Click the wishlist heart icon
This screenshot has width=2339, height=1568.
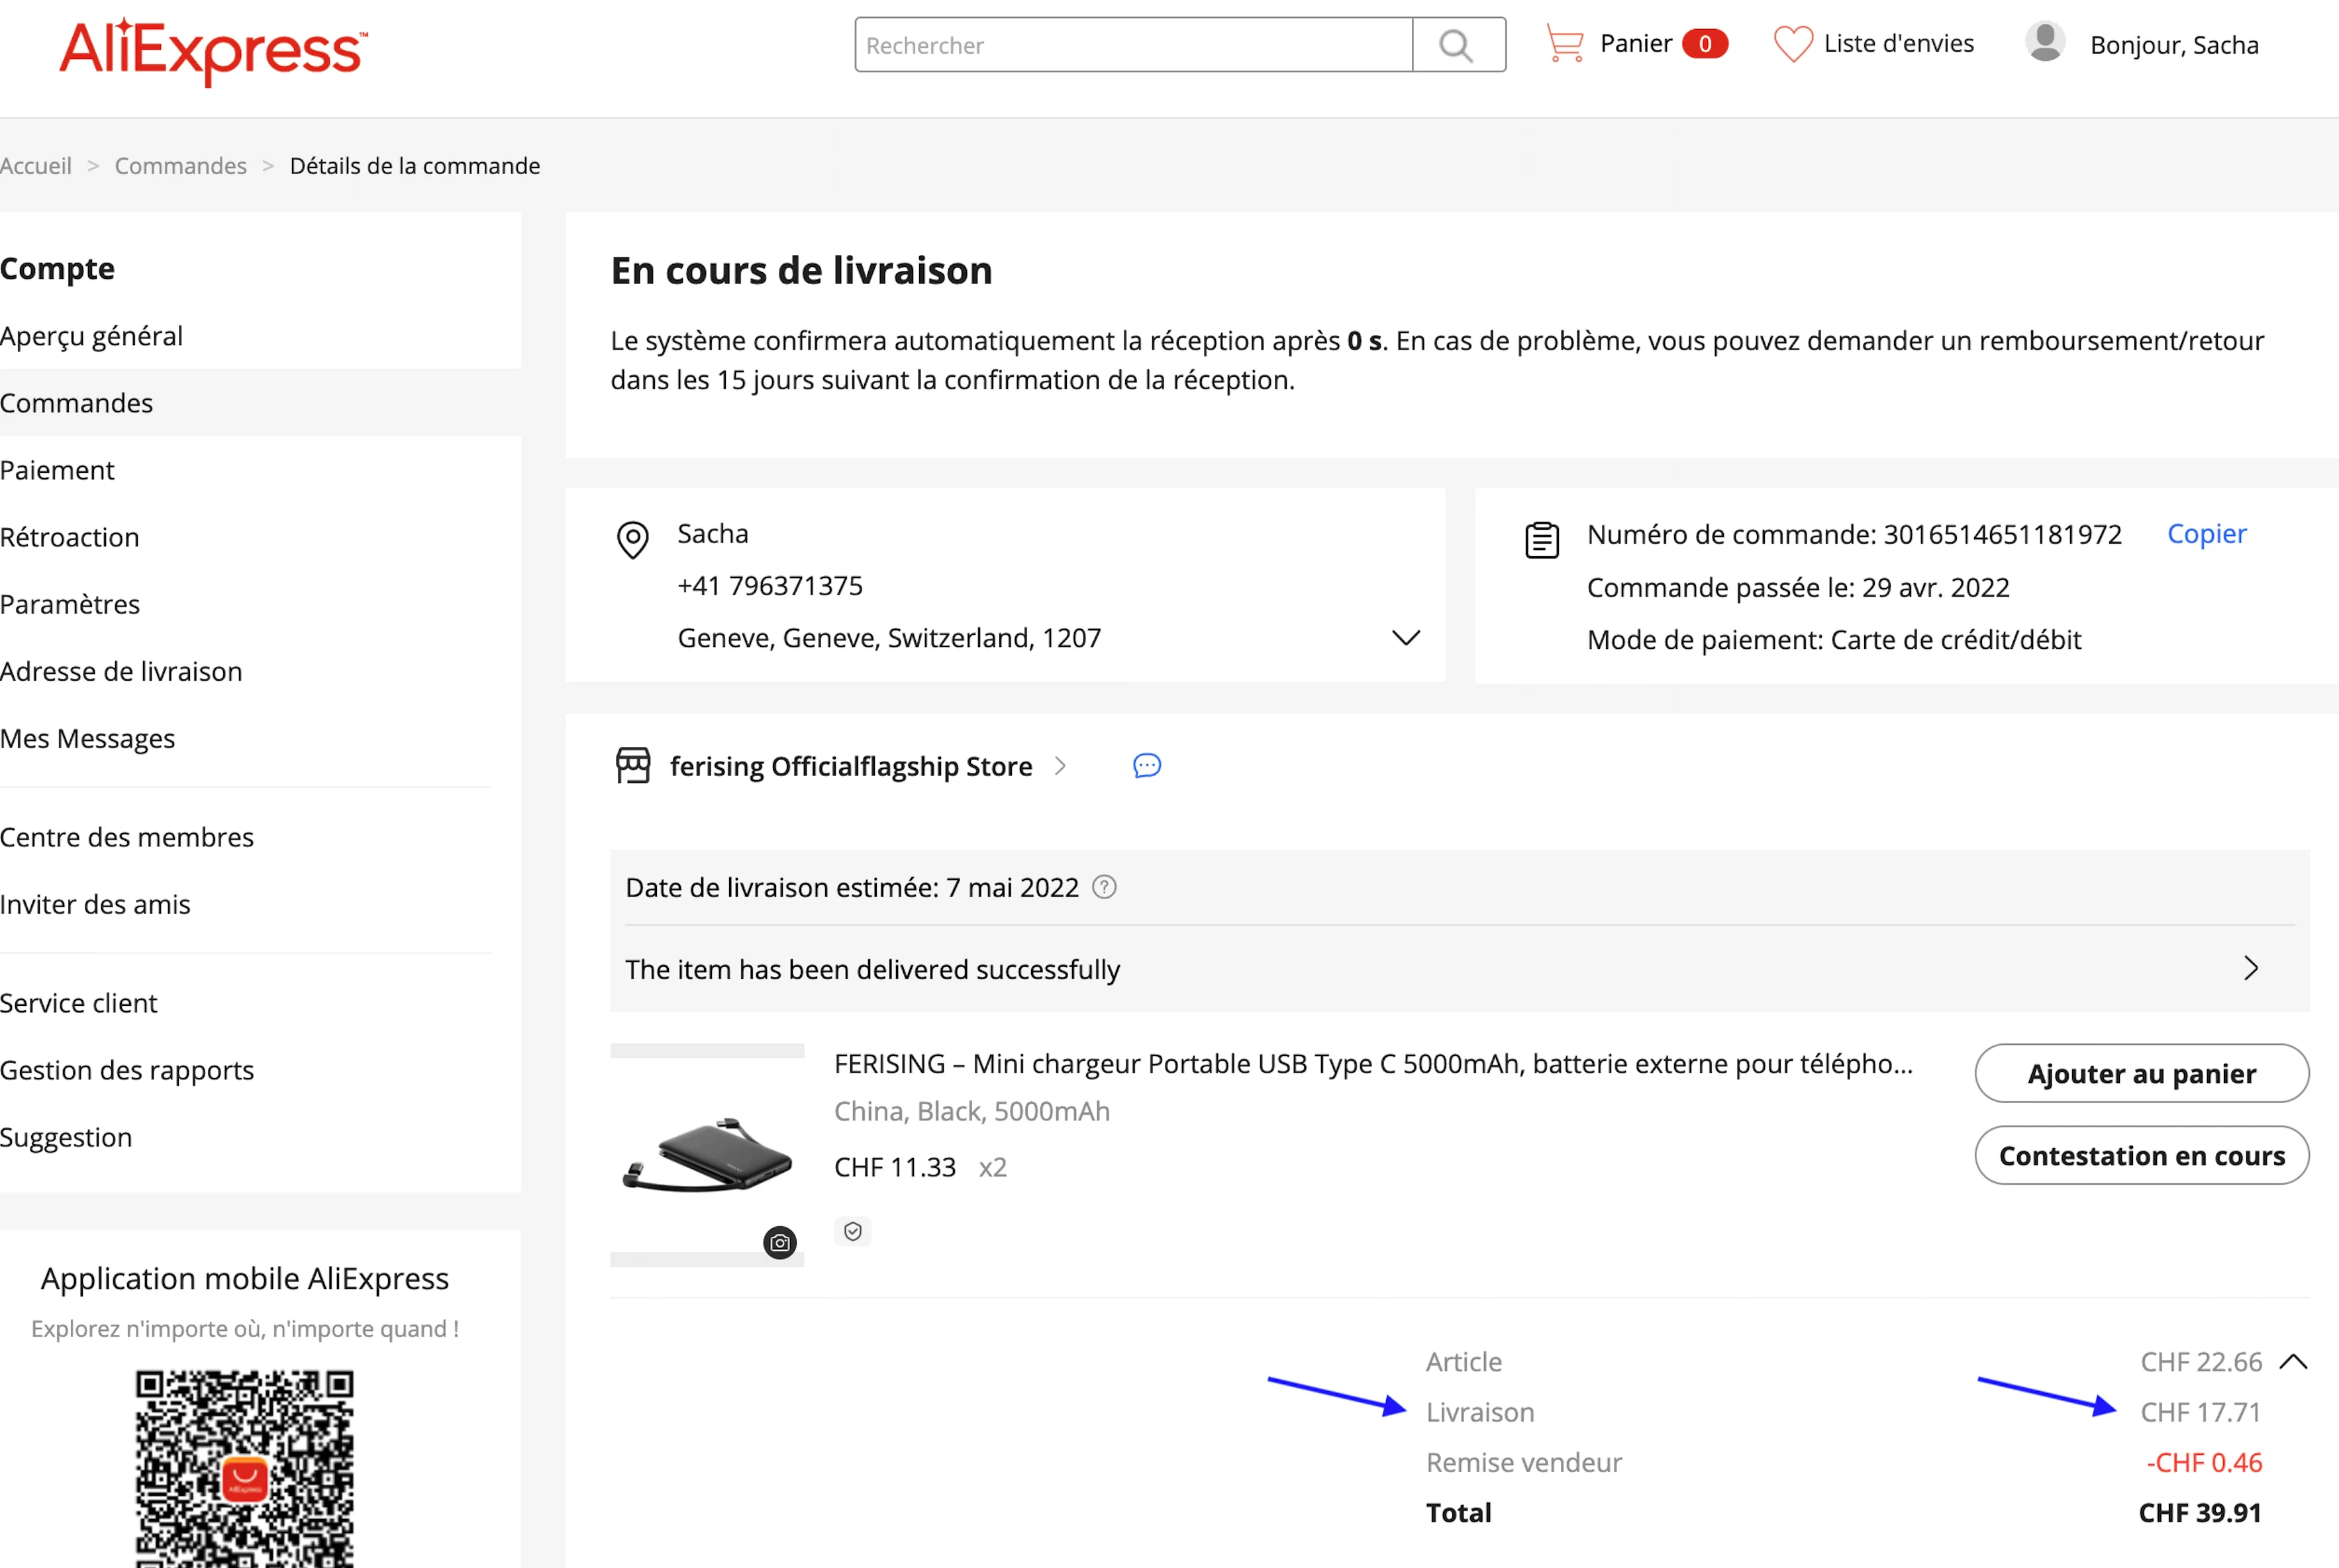click(1792, 44)
